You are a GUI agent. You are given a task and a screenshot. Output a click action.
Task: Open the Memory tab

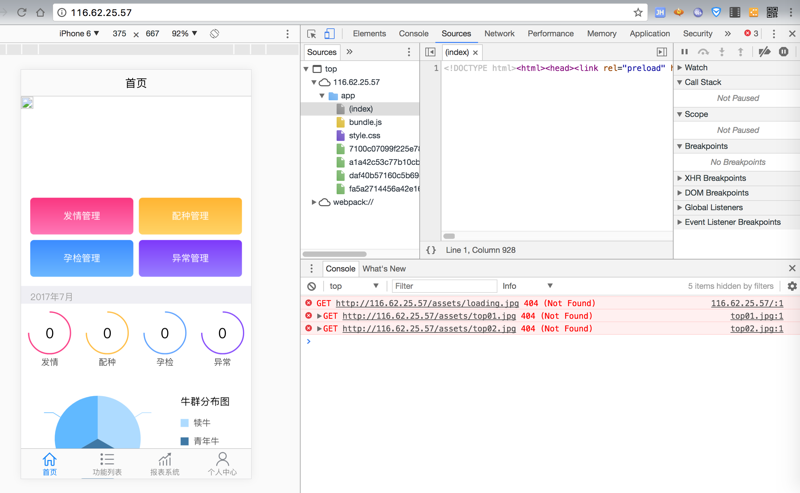click(x=602, y=34)
